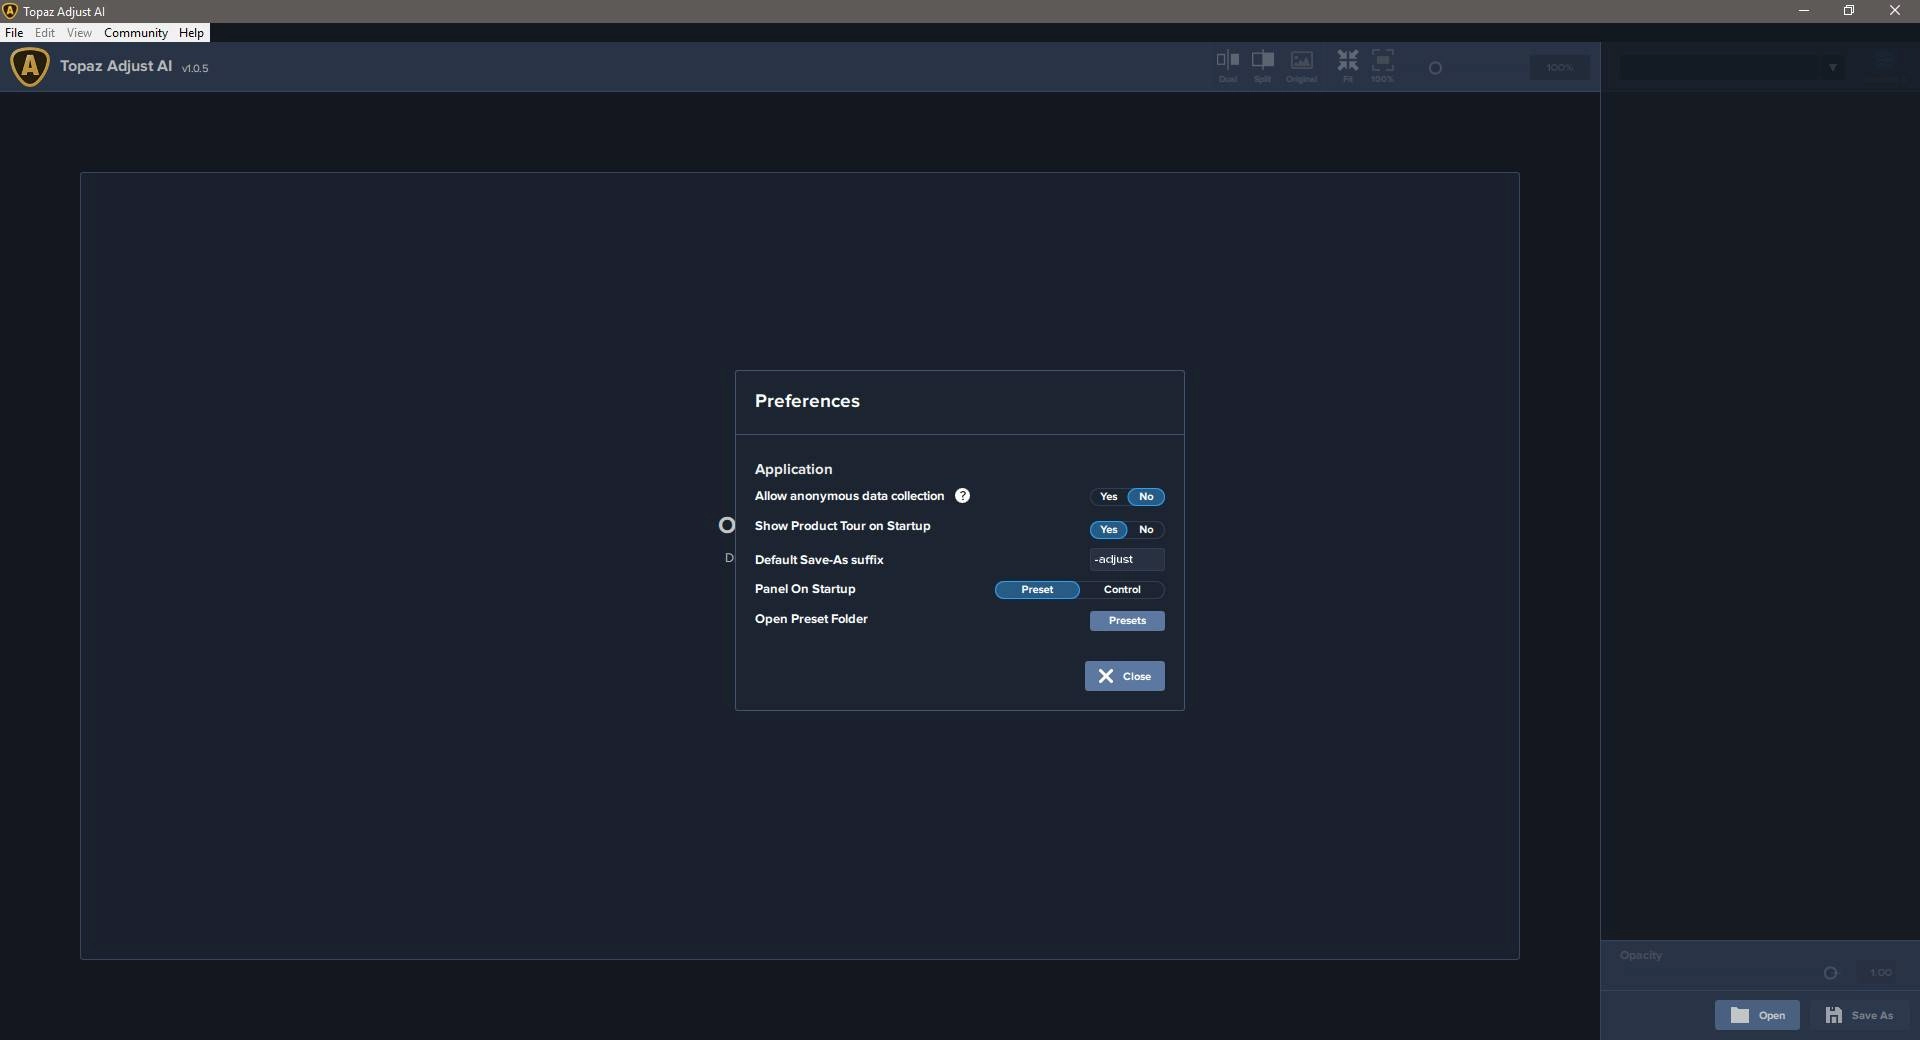1920x1040 pixels.
Task: Set anonymous data collection to Yes
Action: click(1108, 497)
